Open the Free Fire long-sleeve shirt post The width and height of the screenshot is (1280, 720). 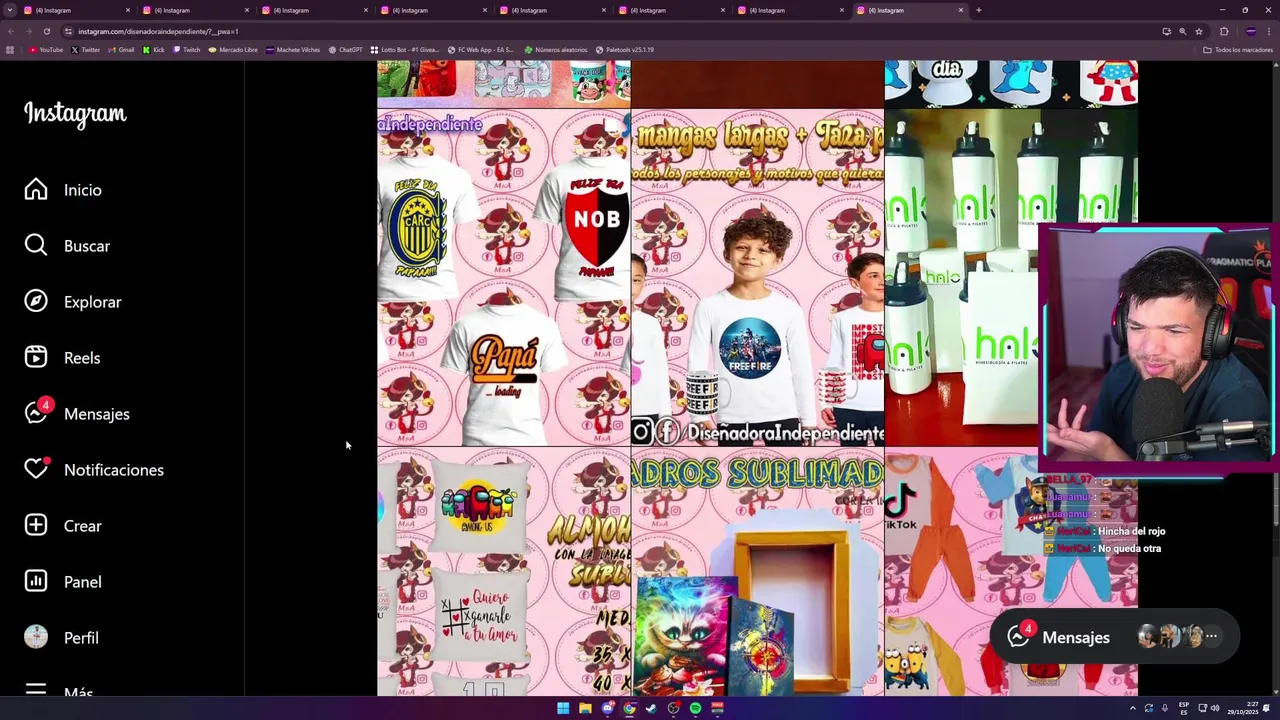tap(758, 277)
